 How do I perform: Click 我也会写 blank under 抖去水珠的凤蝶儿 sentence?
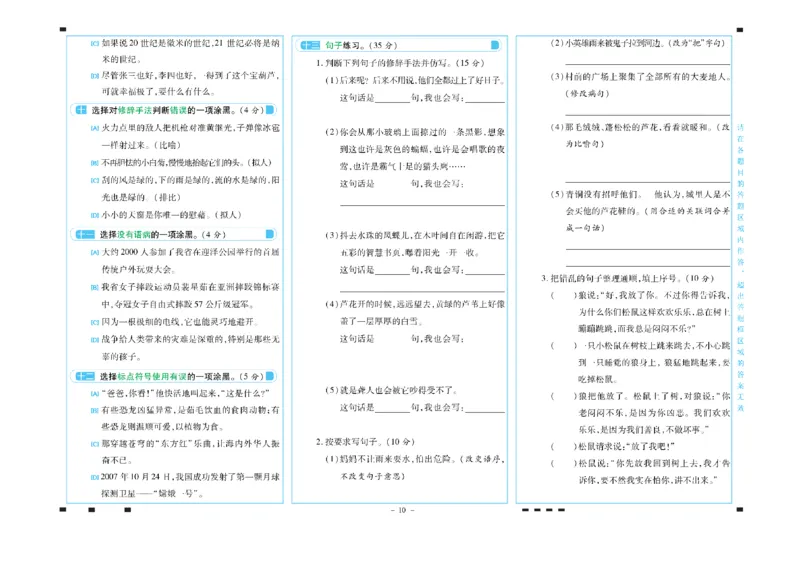485,270
